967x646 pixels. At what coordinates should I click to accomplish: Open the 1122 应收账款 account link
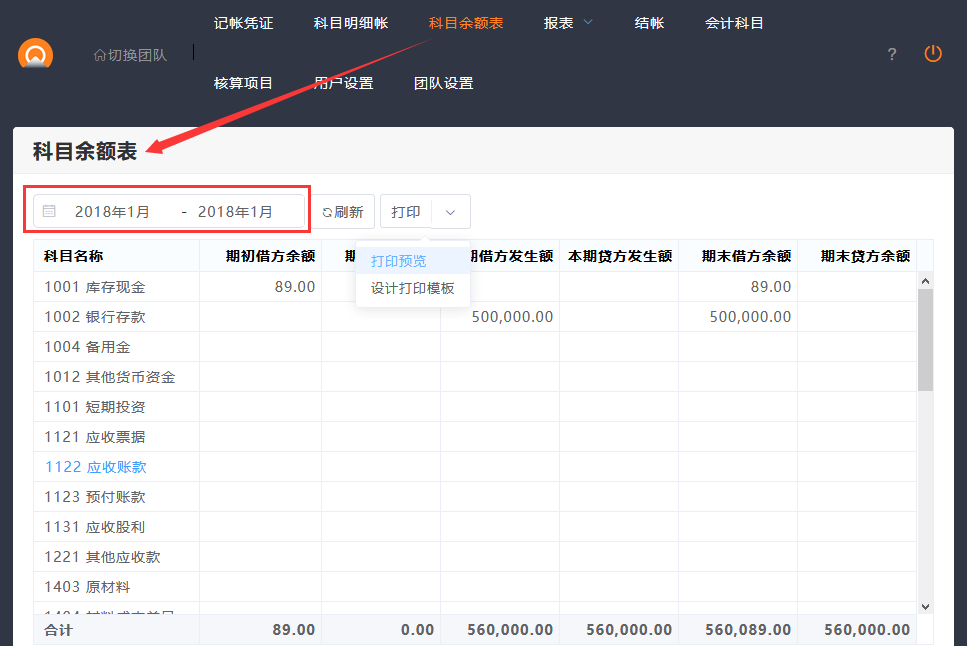(95, 467)
